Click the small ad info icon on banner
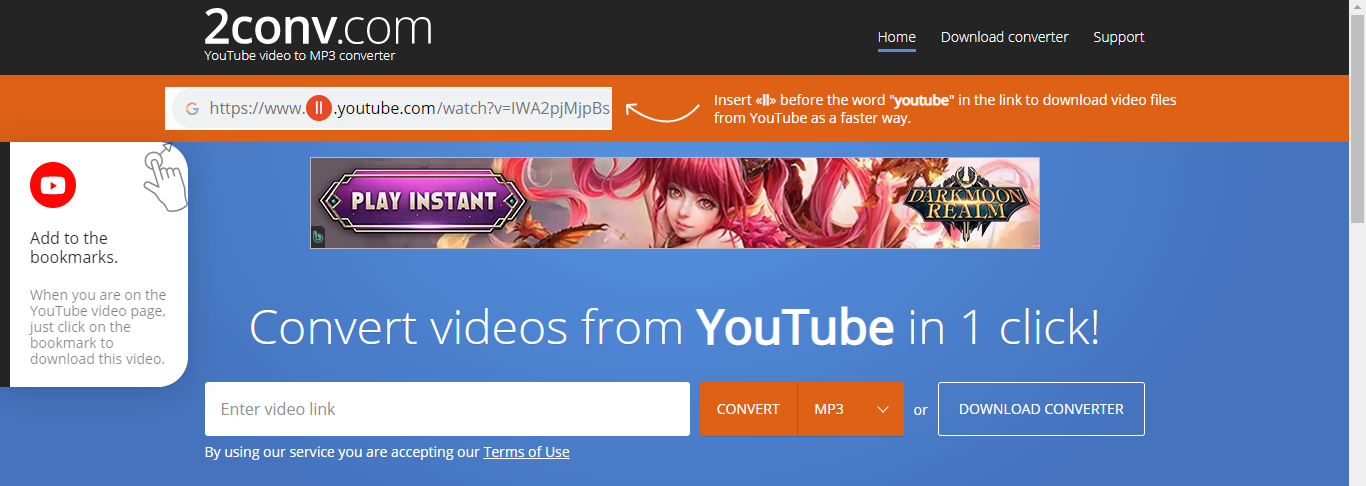1366x486 pixels. coord(318,237)
